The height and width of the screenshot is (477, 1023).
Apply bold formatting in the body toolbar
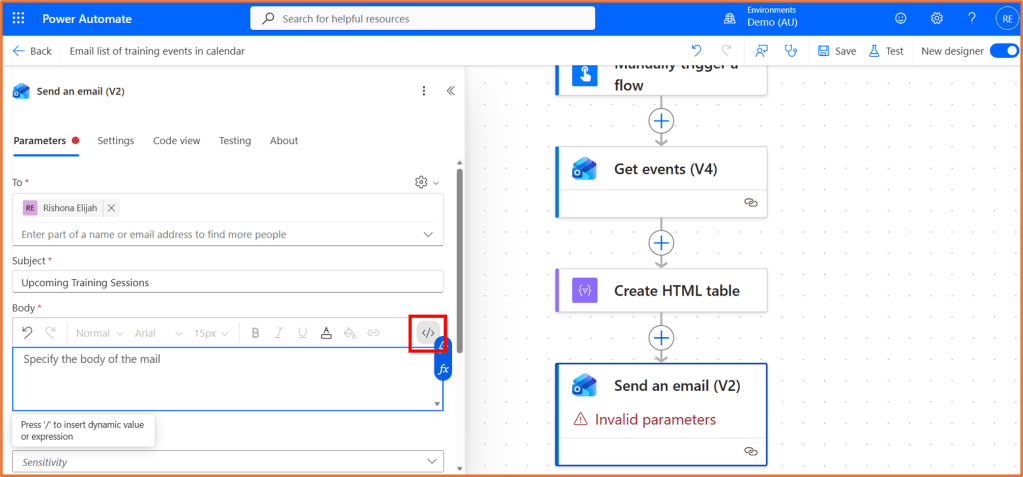click(x=256, y=333)
